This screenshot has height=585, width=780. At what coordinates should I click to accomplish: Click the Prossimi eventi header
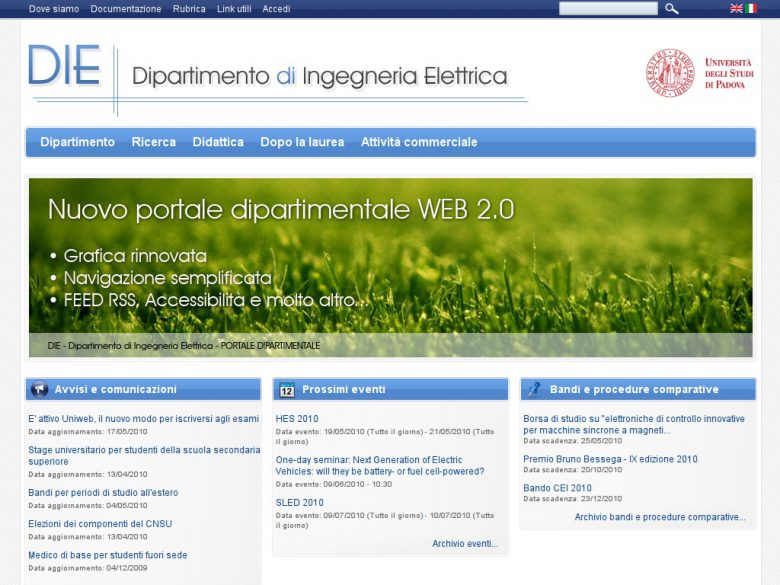pos(390,389)
